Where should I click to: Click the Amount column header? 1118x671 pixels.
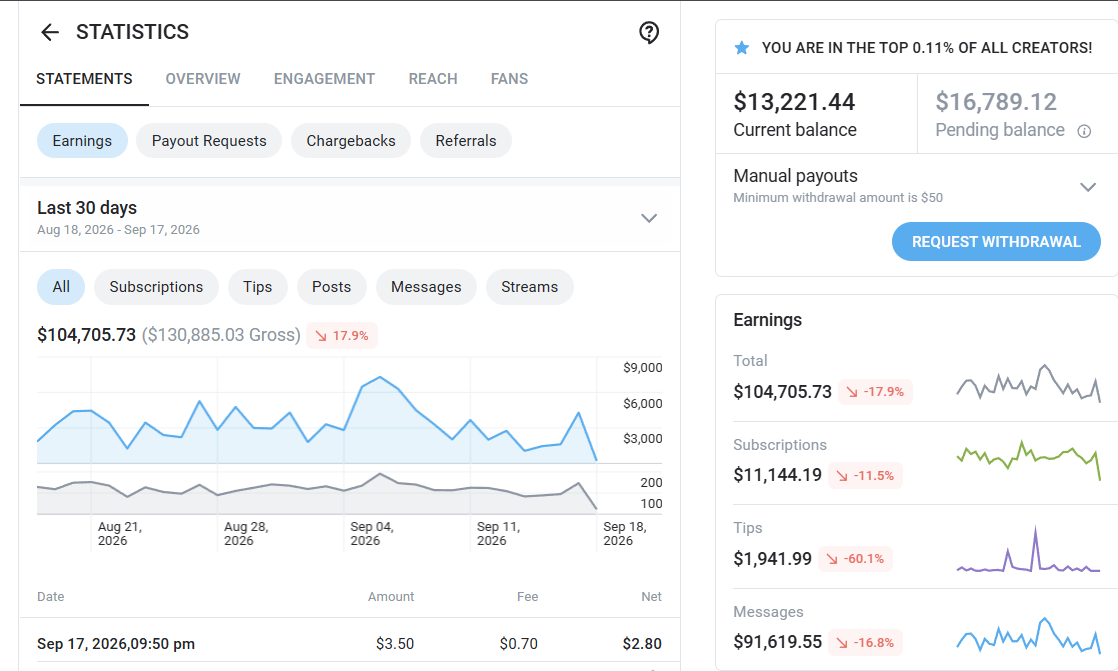point(391,597)
